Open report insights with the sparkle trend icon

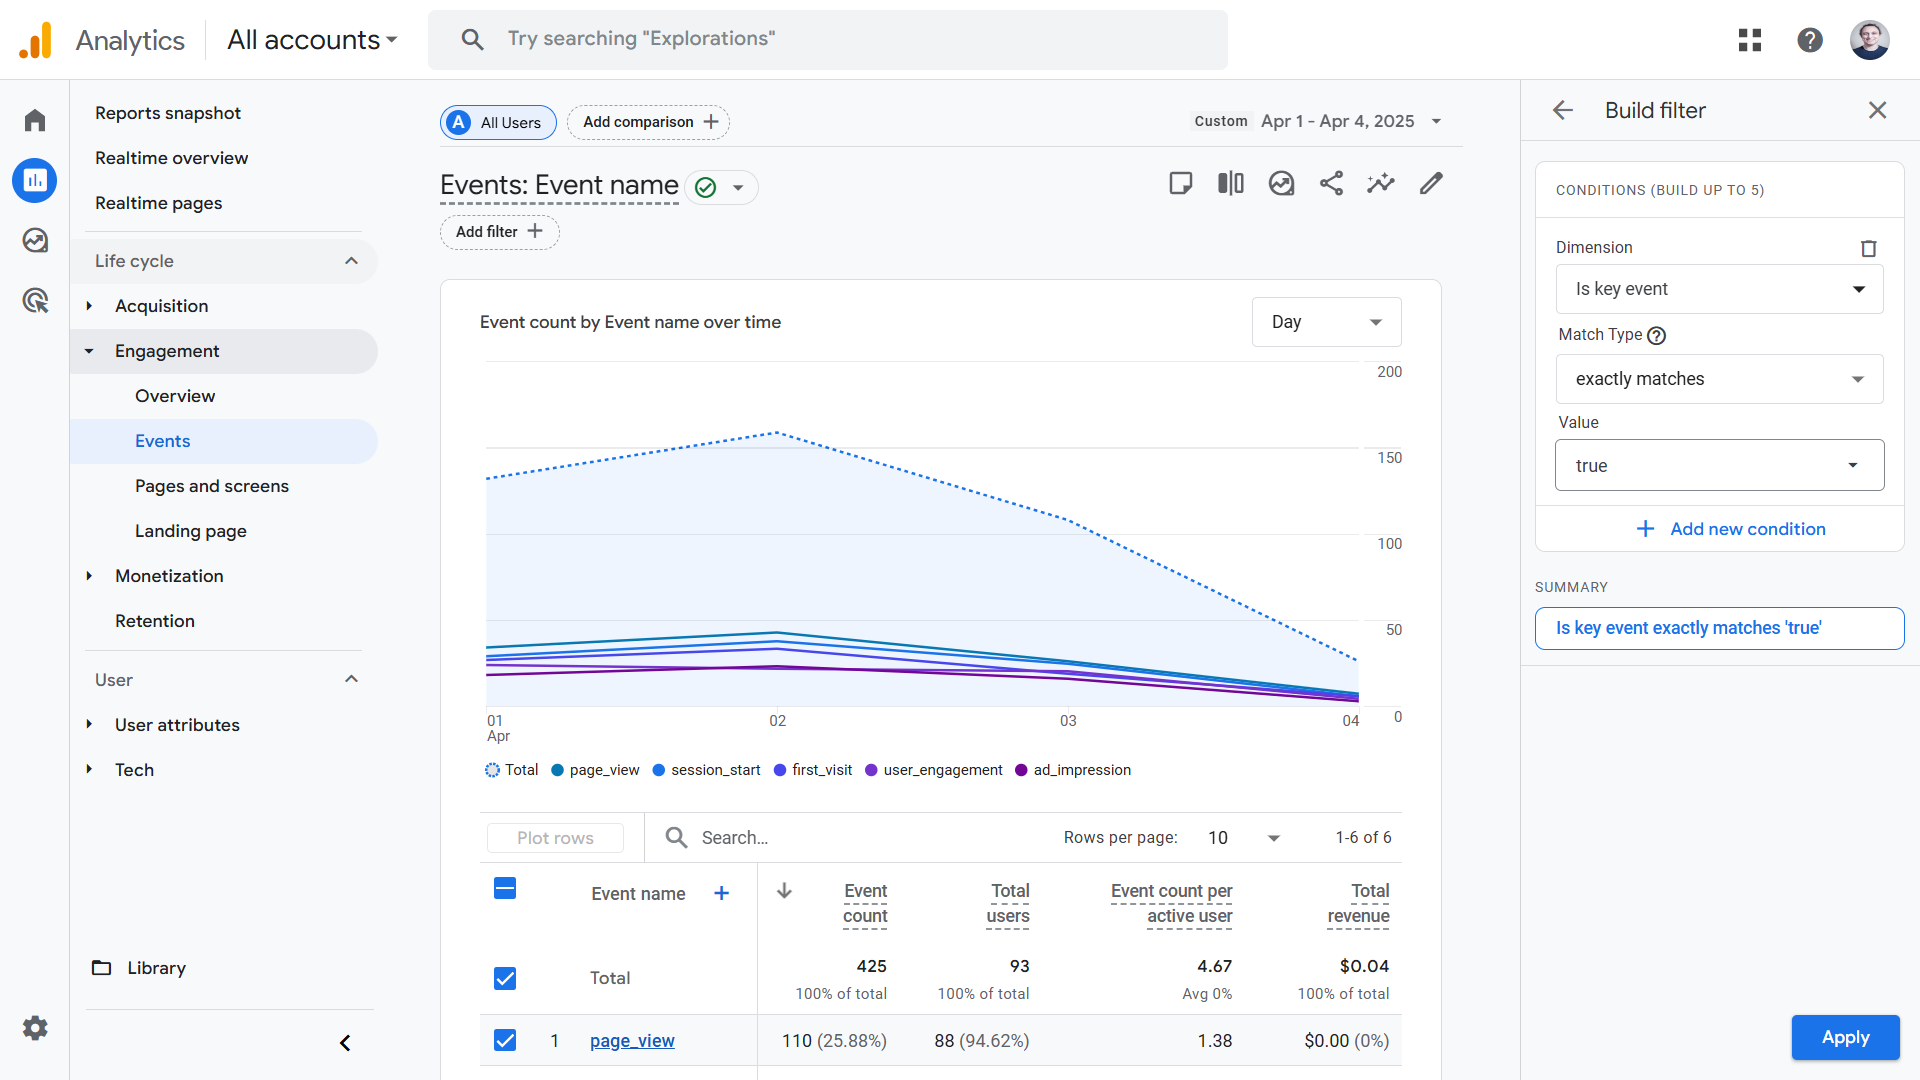coord(1381,183)
